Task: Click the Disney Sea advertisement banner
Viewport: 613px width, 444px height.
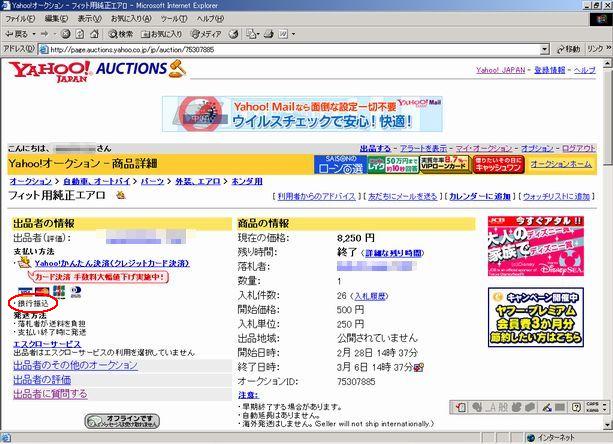Action: pos(536,246)
